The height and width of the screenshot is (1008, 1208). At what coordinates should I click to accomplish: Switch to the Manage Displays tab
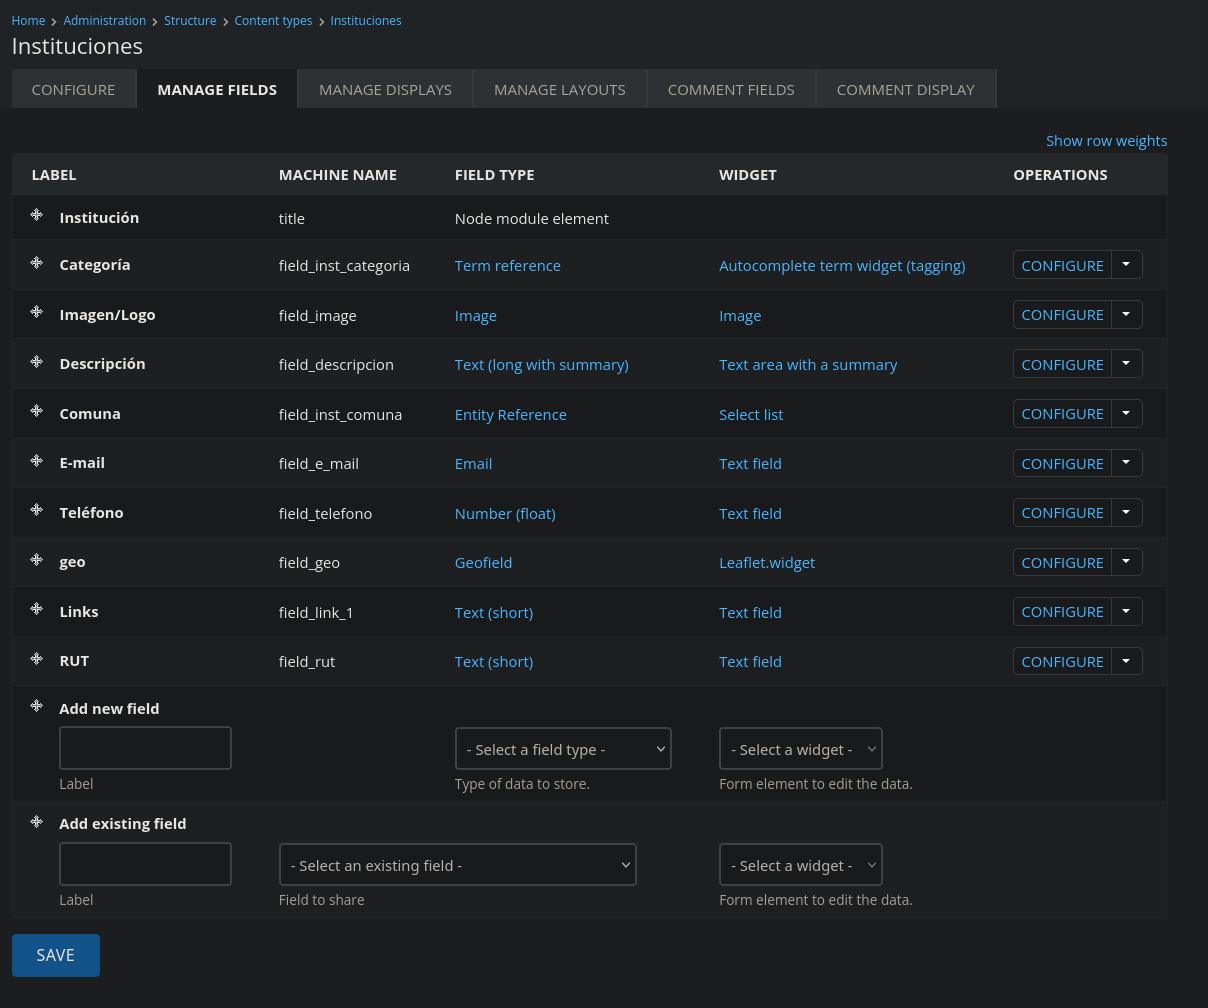[x=385, y=90]
